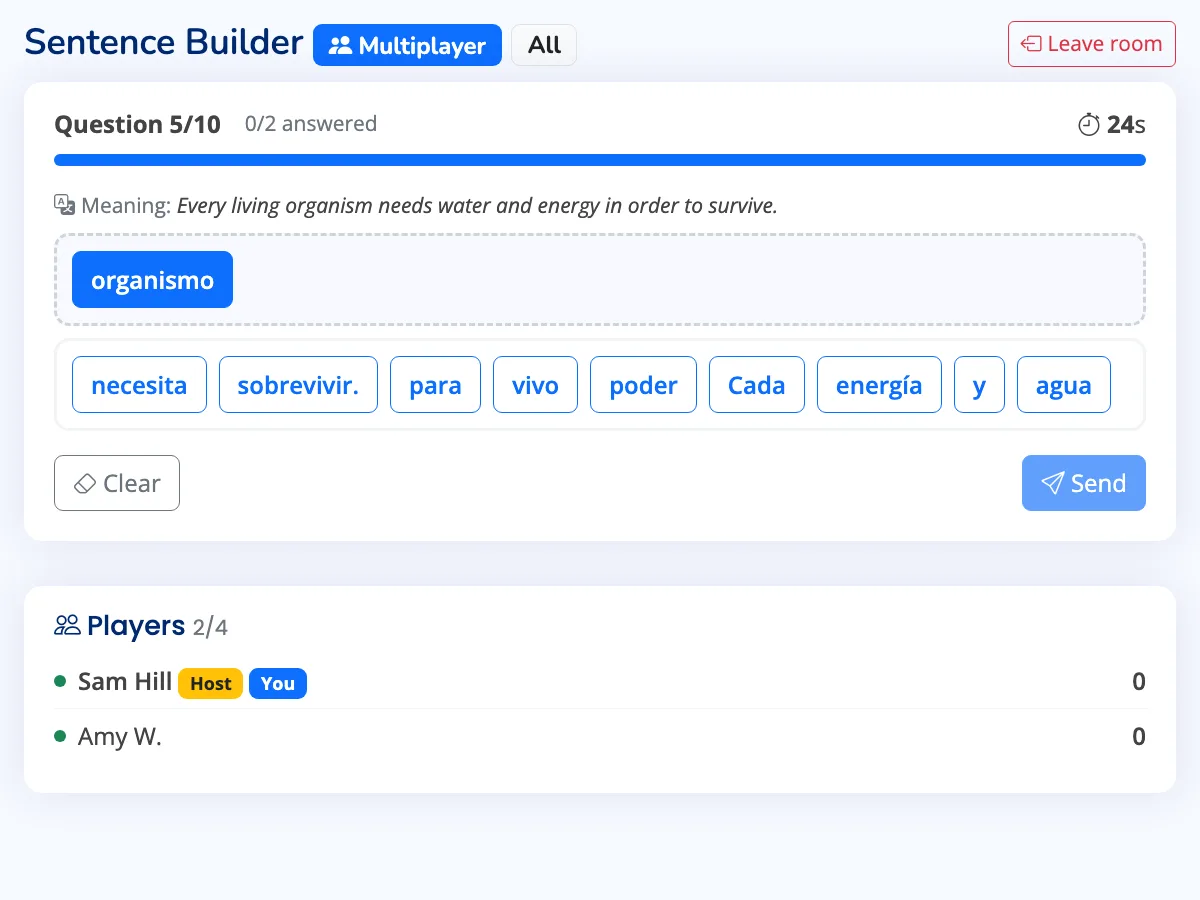1200x900 pixels.
Task: Select player name 'Sam Hill'
Action: click(125, 682)
